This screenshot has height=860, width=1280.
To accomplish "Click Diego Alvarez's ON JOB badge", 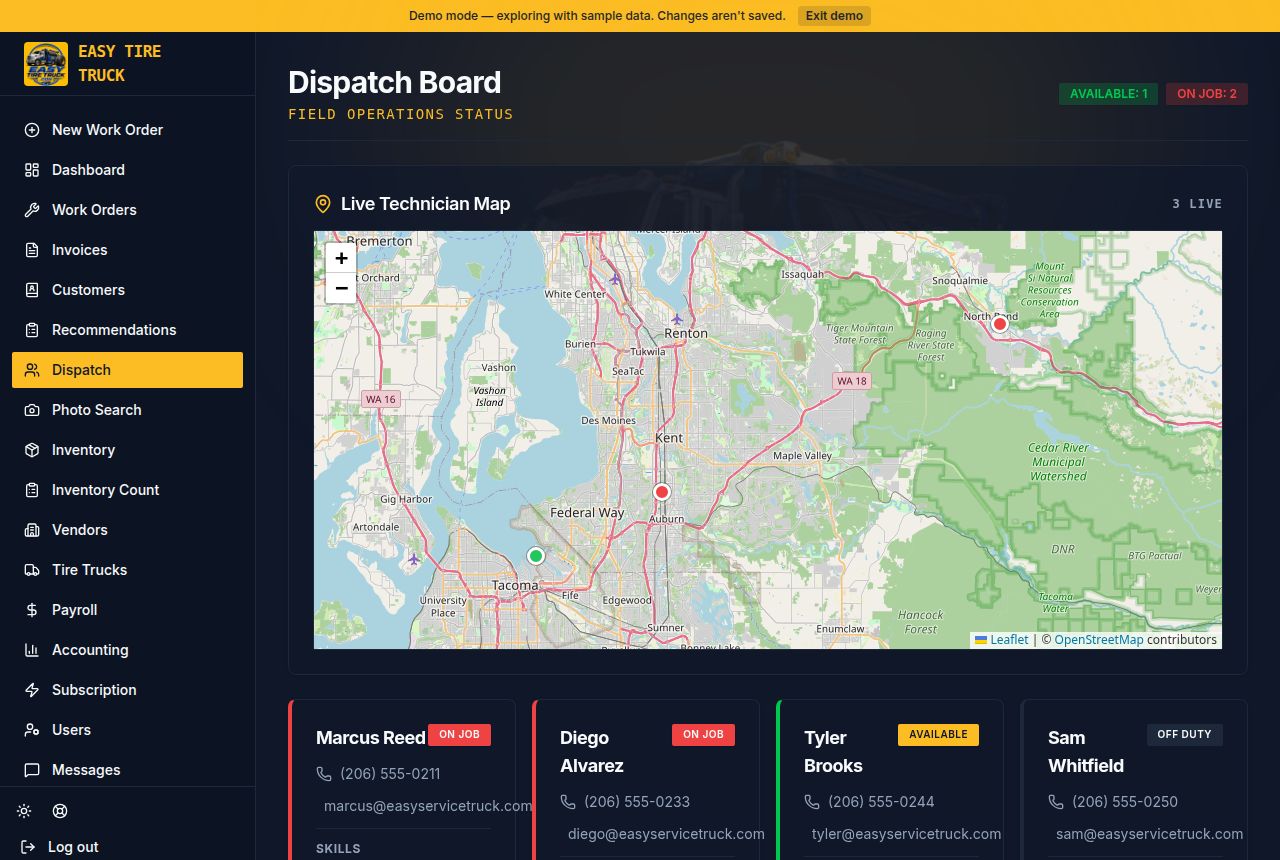I will tap(703, 734).
